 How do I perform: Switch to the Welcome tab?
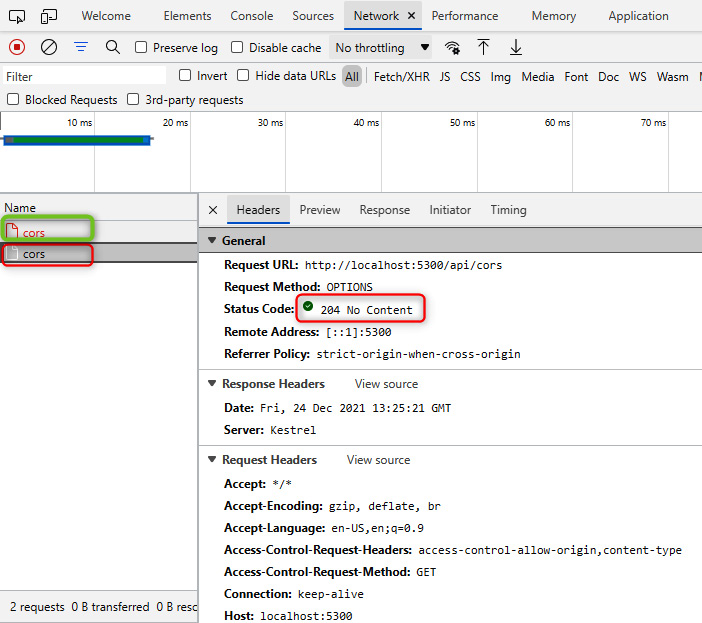[106, 16]
